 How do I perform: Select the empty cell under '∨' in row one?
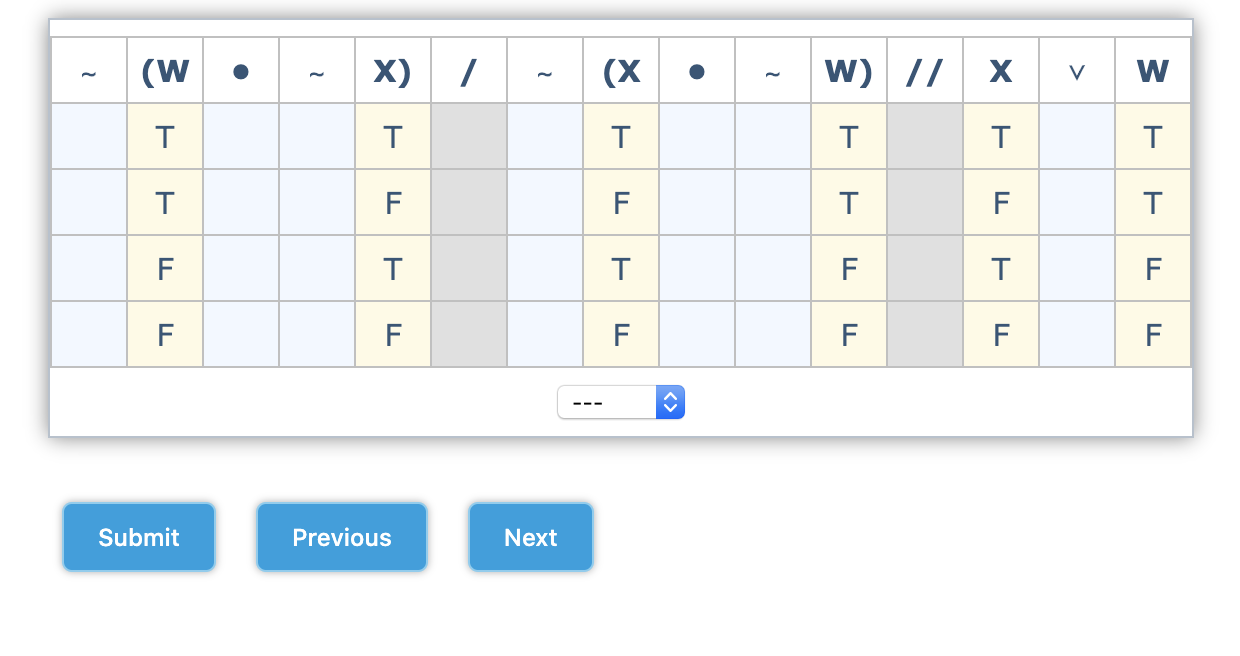[x=1077, y=136]
